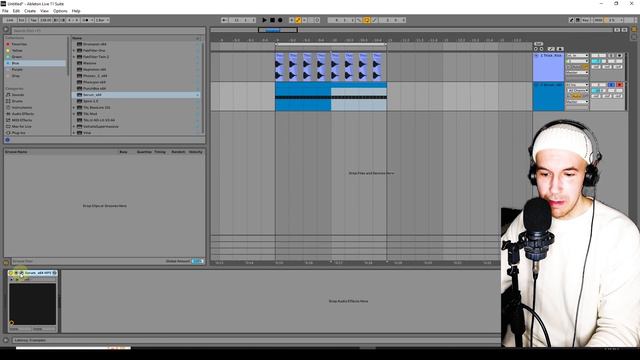Switch views with the yellow view selector icon
Image resolution: width=640 pixels, height=360 pixels.
[x=634, y=29]
